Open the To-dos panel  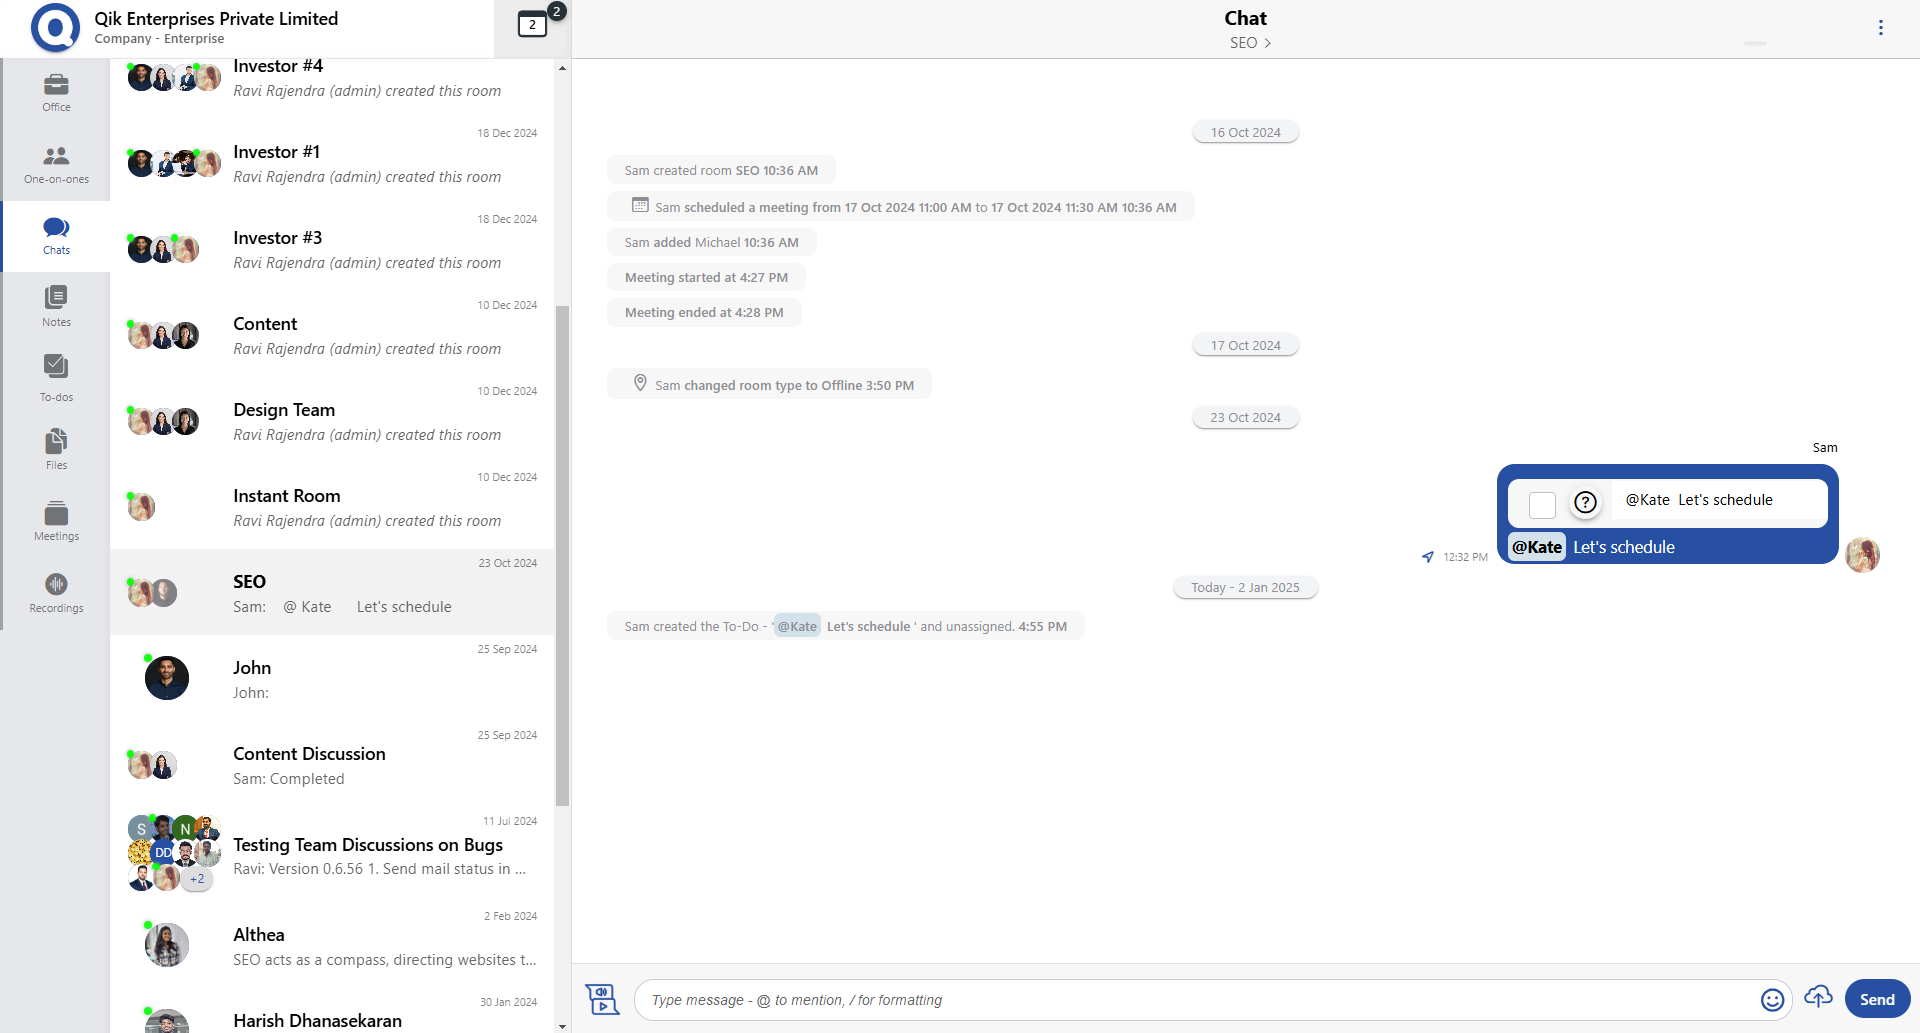56,378
